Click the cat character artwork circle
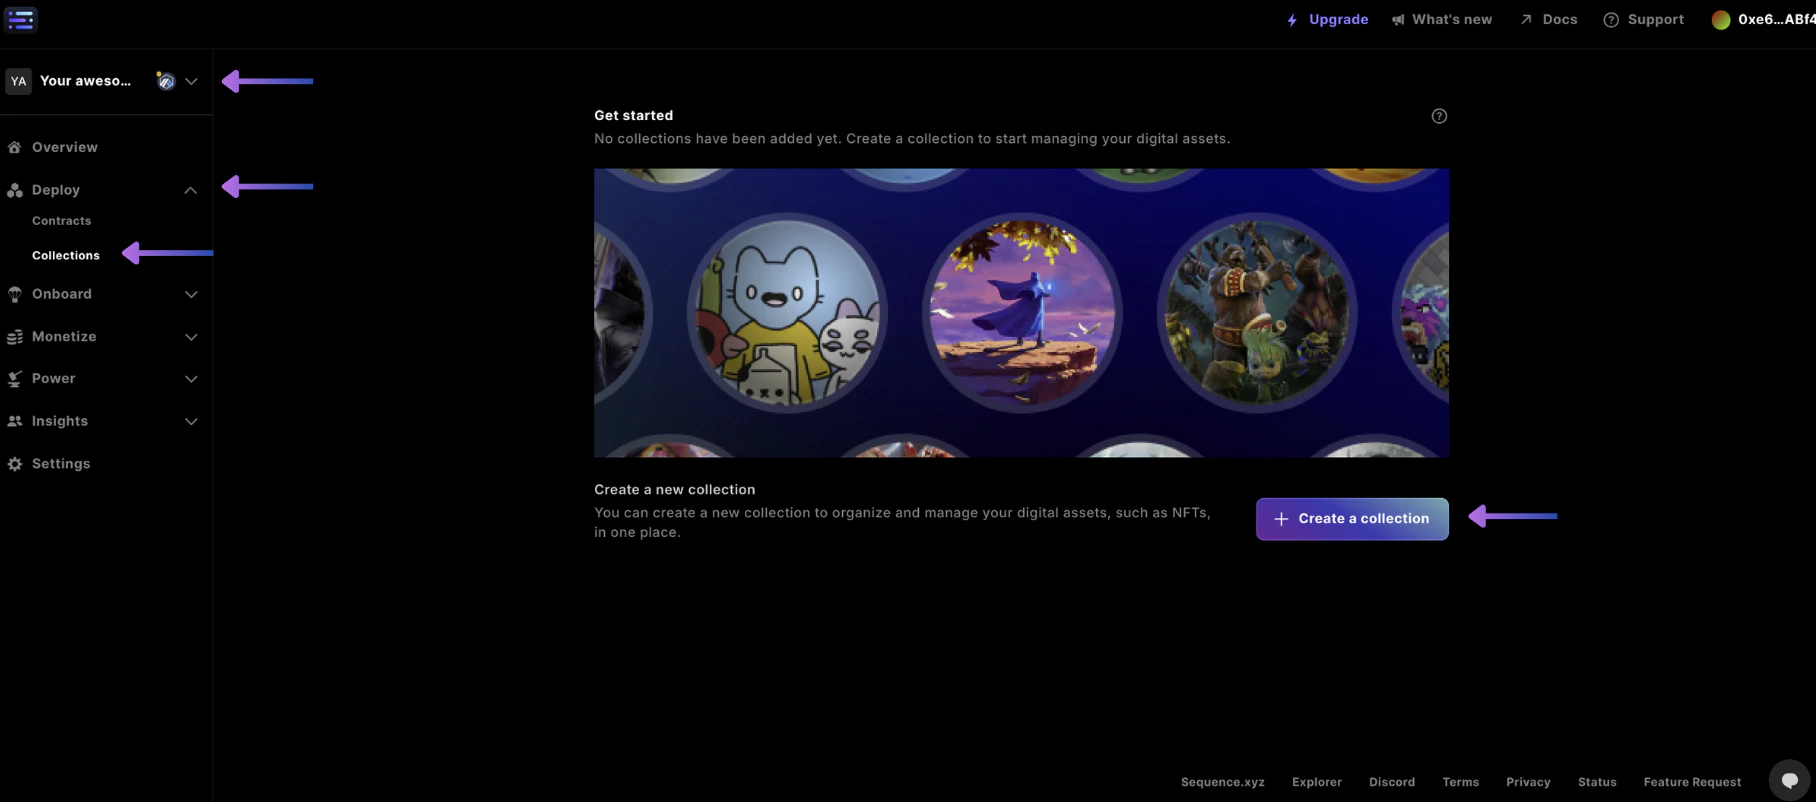This screenshot has height=802, width=1816. point(788,313)
